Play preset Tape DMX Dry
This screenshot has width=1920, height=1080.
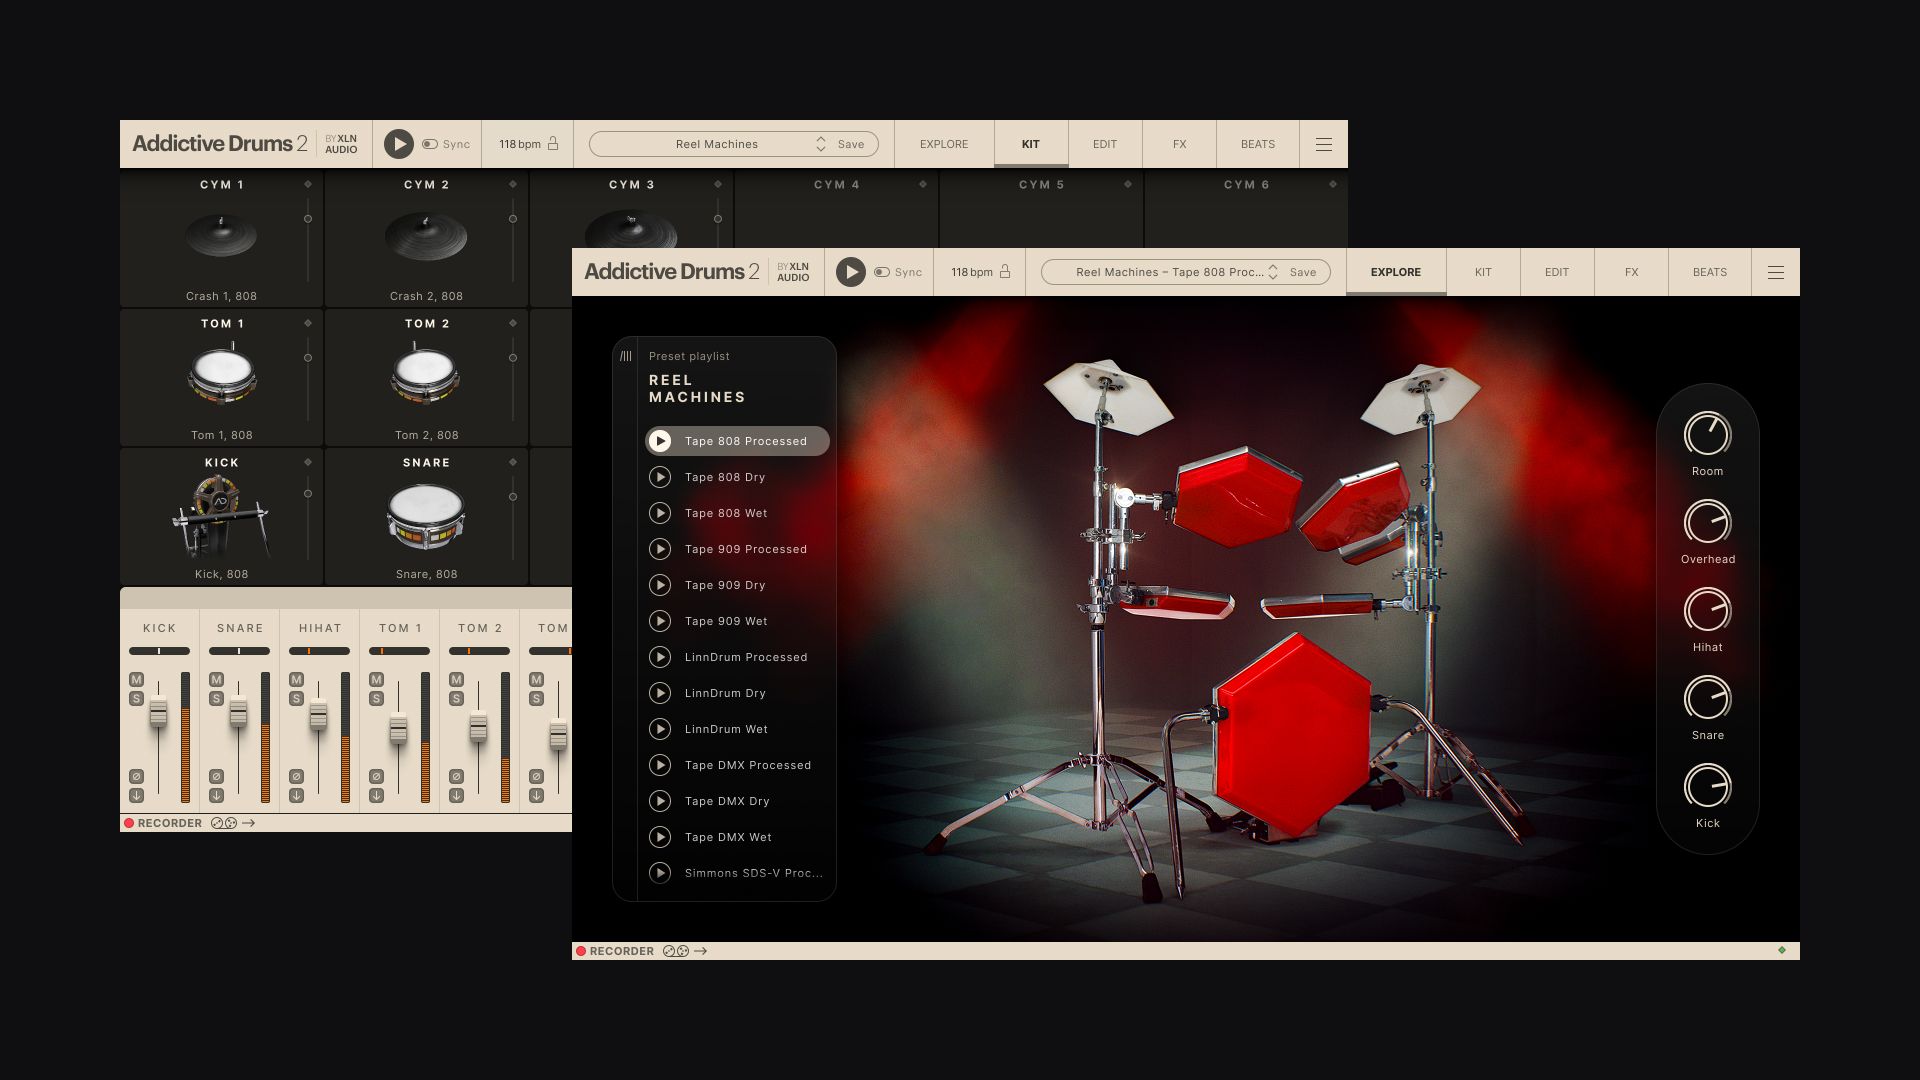point(660,801)
